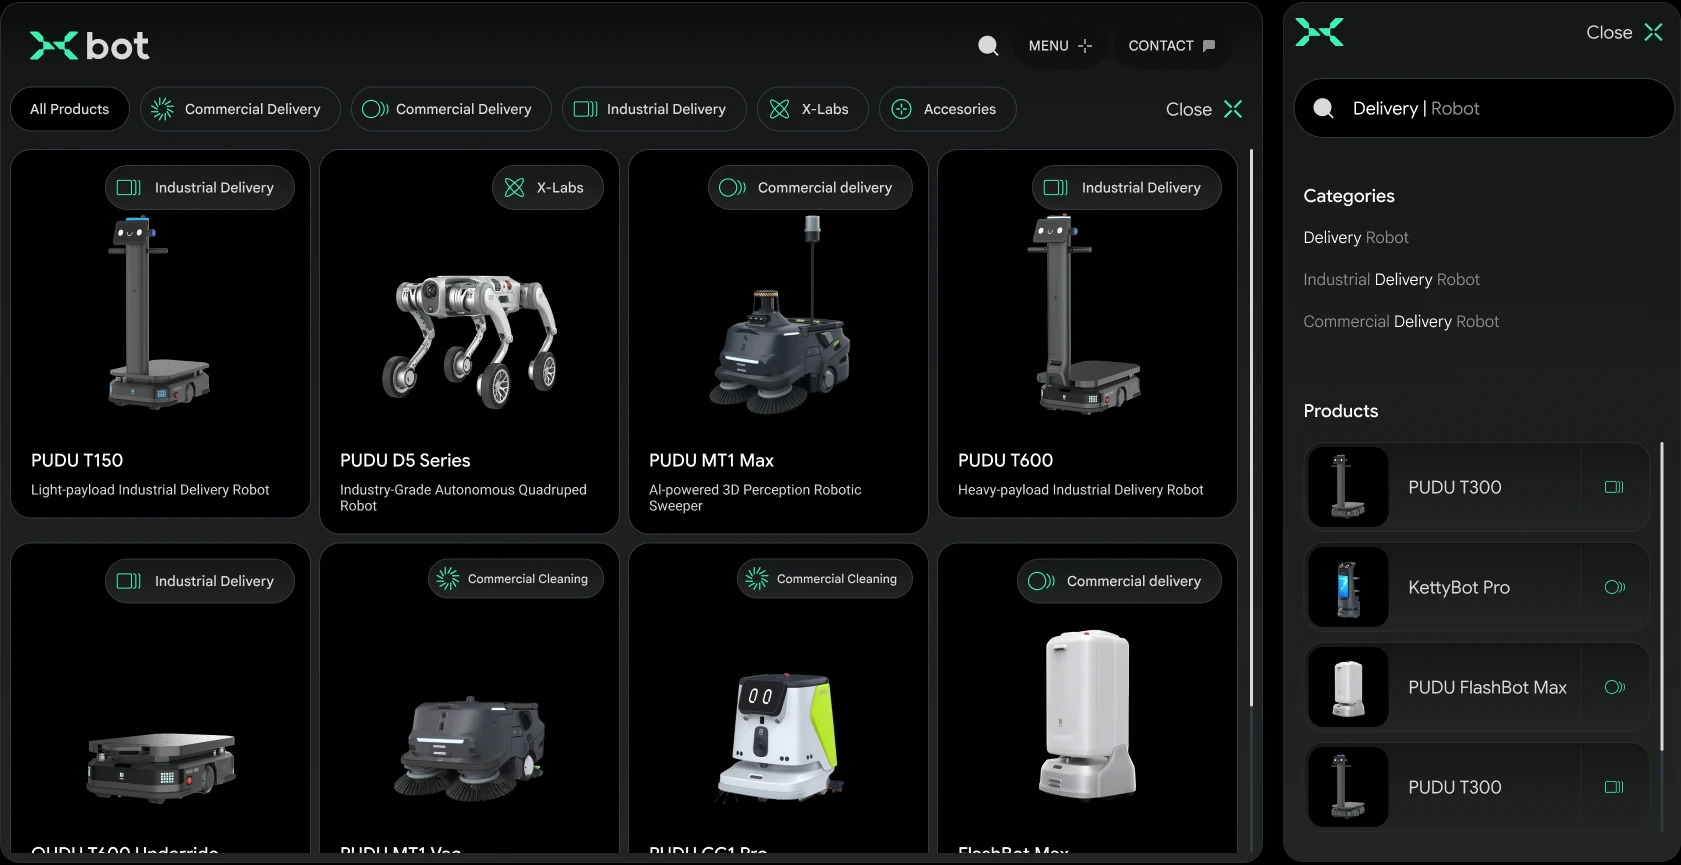Screen dimensions: 1681x865
Task: Open PUDU T150 robot image
Action: click(x=159, y=314)
